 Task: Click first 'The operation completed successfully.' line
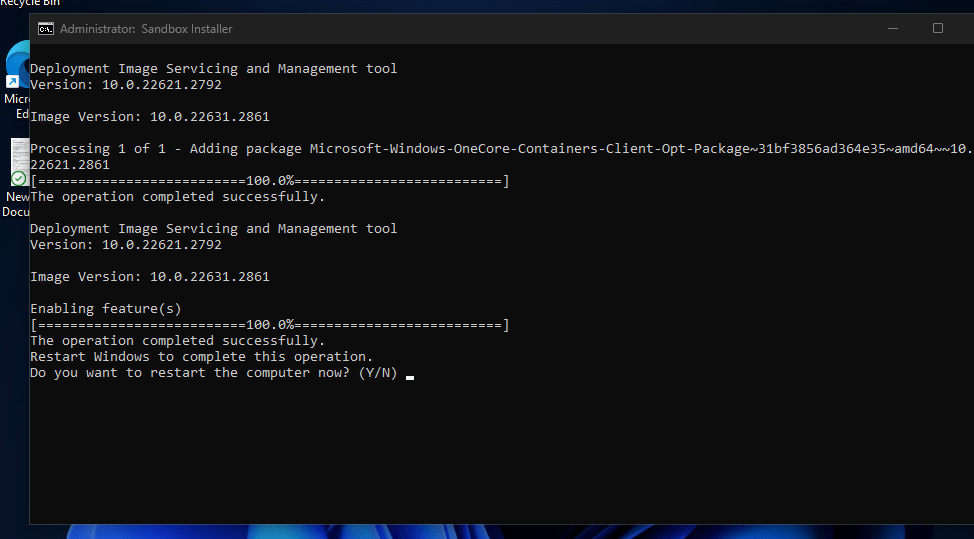tap(178, 197)
